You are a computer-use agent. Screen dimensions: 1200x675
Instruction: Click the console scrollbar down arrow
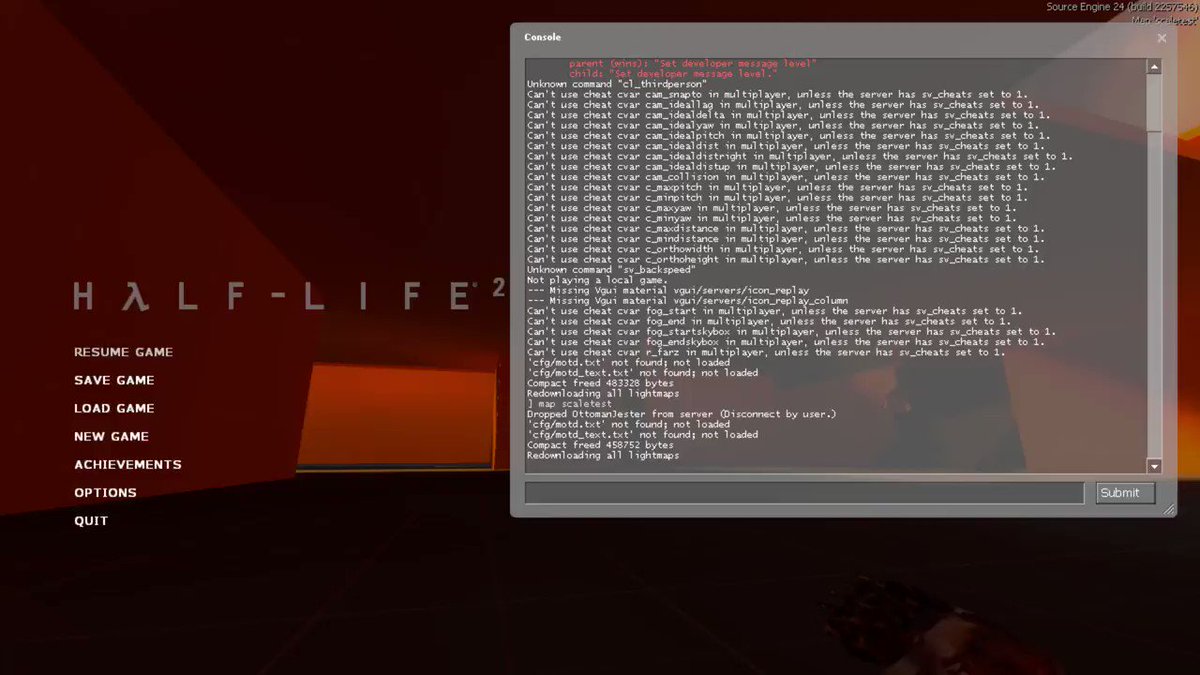pos(1154,466)
